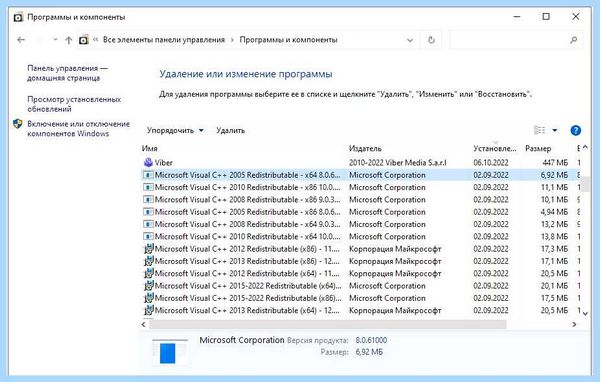Sort by the Издатель column header
The height and width of the screenshot is (382, 600).
(x=365, y=149)
